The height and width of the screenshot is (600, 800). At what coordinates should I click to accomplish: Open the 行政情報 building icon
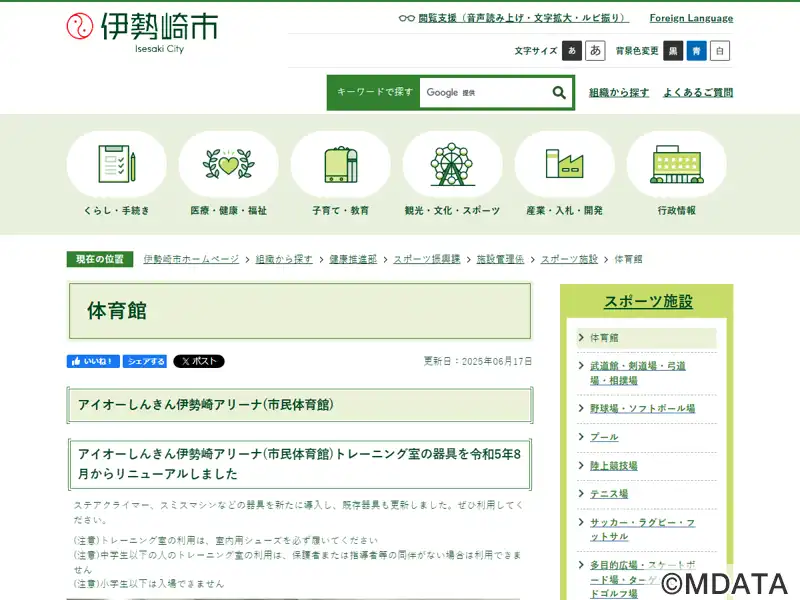pyautogui.click(x=676, y=165)
